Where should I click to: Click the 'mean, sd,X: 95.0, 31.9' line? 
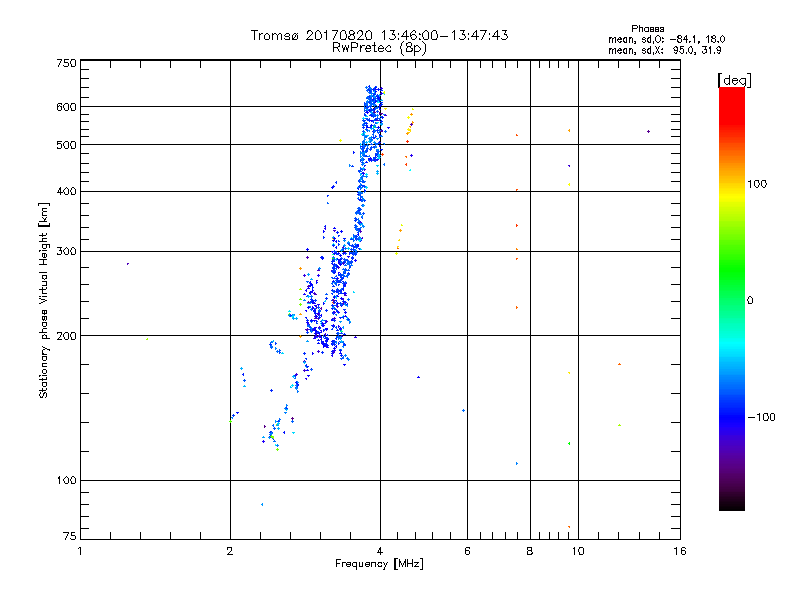[x=664, y=50]
